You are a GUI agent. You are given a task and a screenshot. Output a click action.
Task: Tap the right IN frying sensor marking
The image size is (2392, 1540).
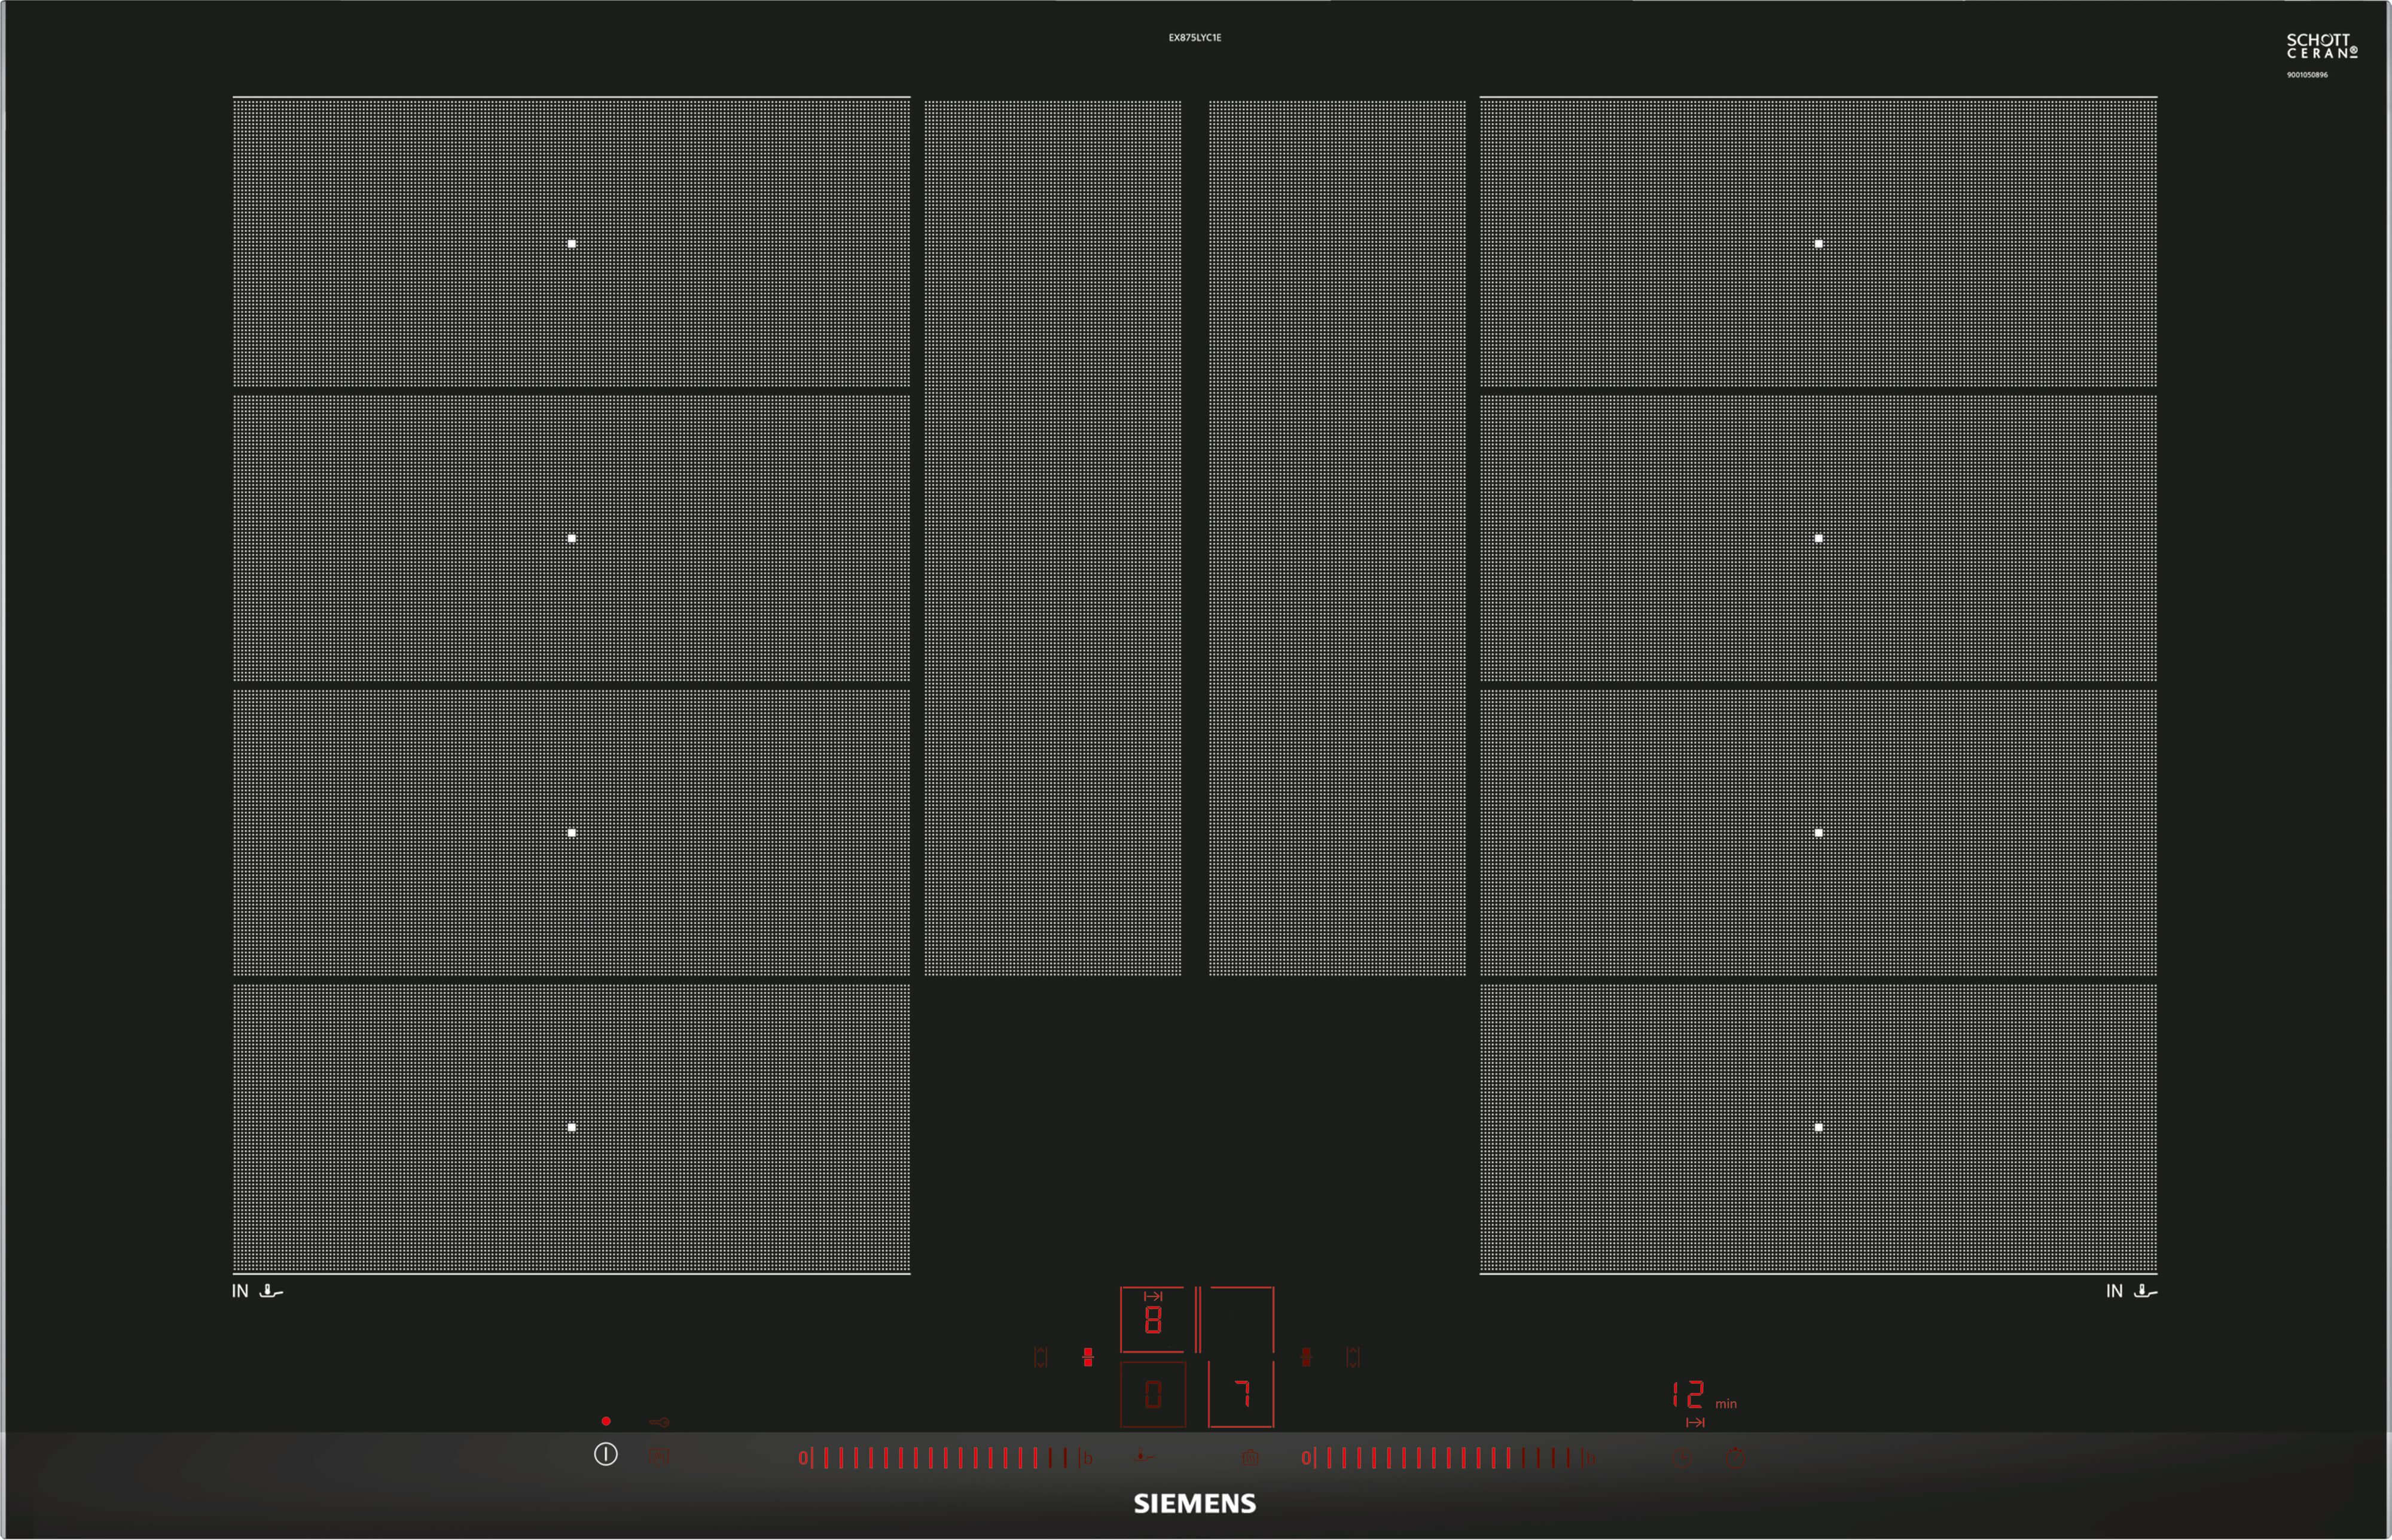[x=2131, y=1291]
